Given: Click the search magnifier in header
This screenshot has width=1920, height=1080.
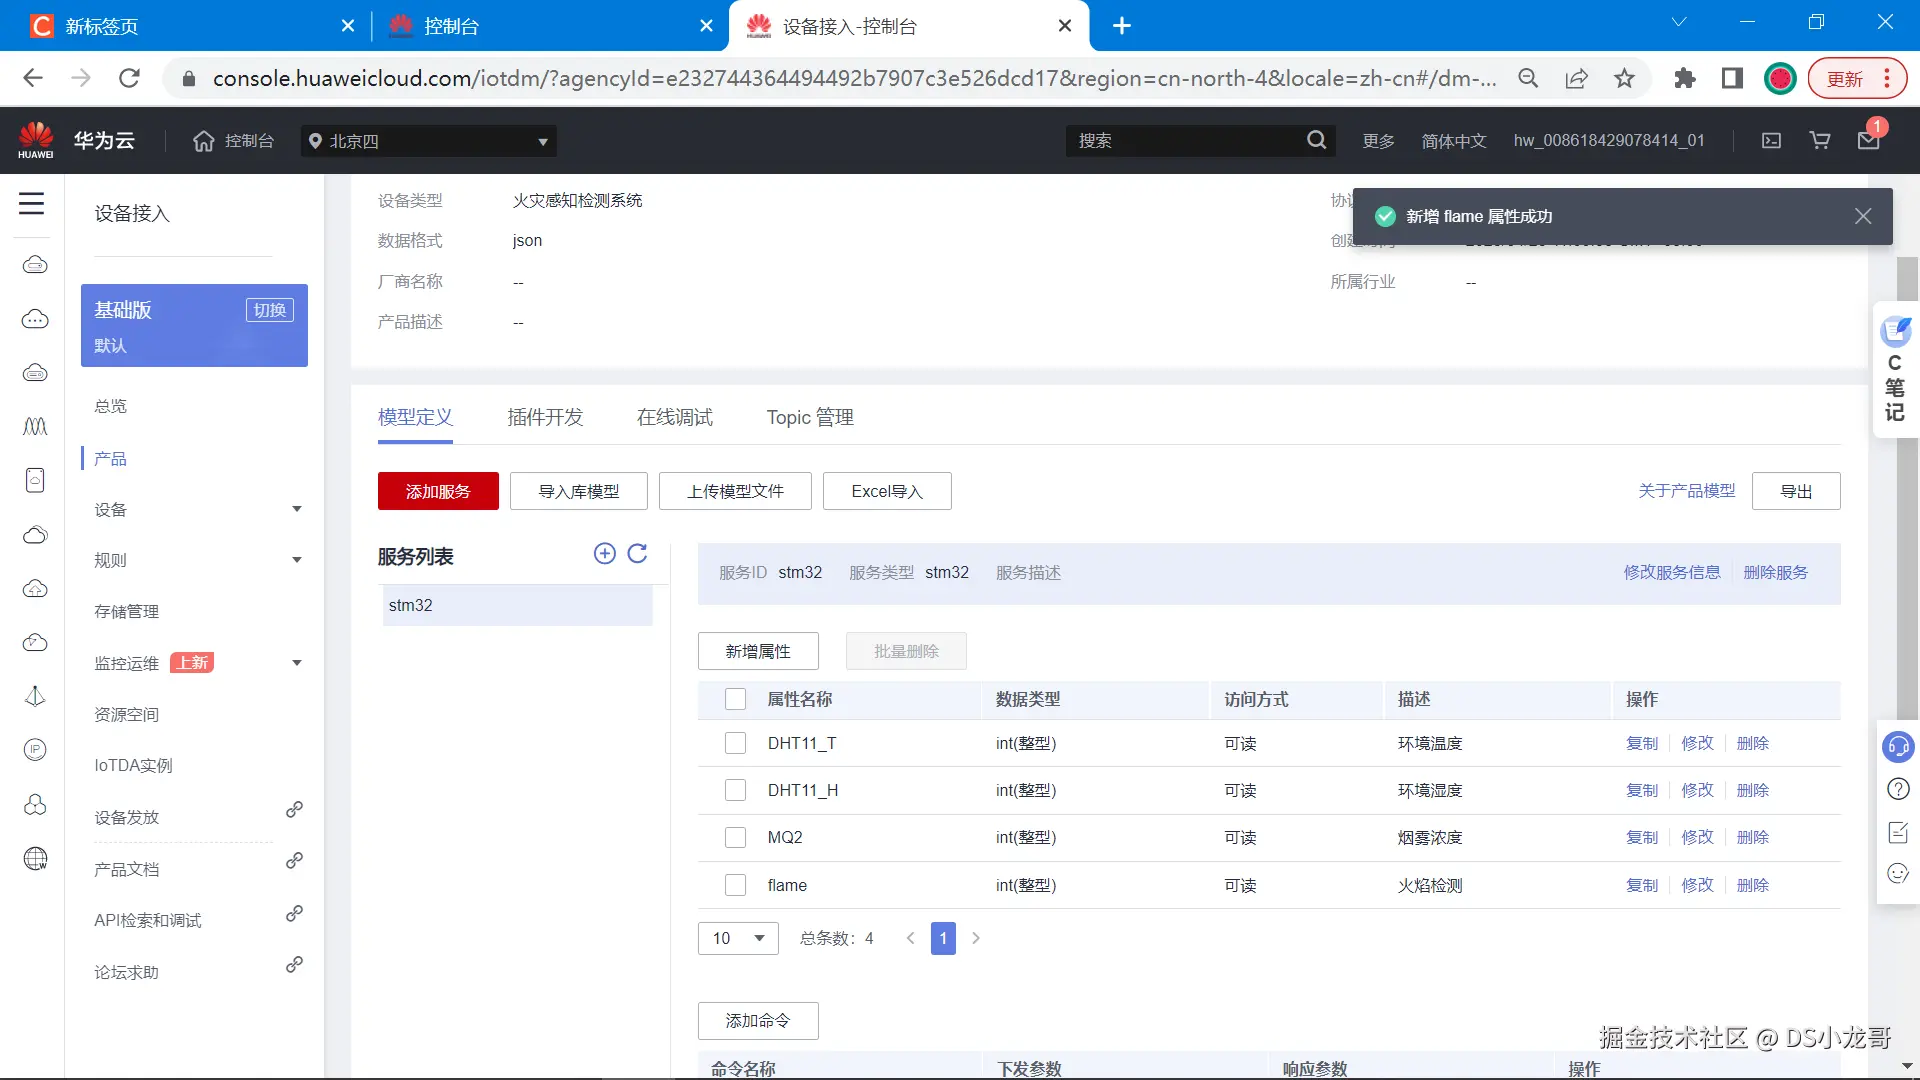Looking at the screenshot, I should [x=1316, y=141].
